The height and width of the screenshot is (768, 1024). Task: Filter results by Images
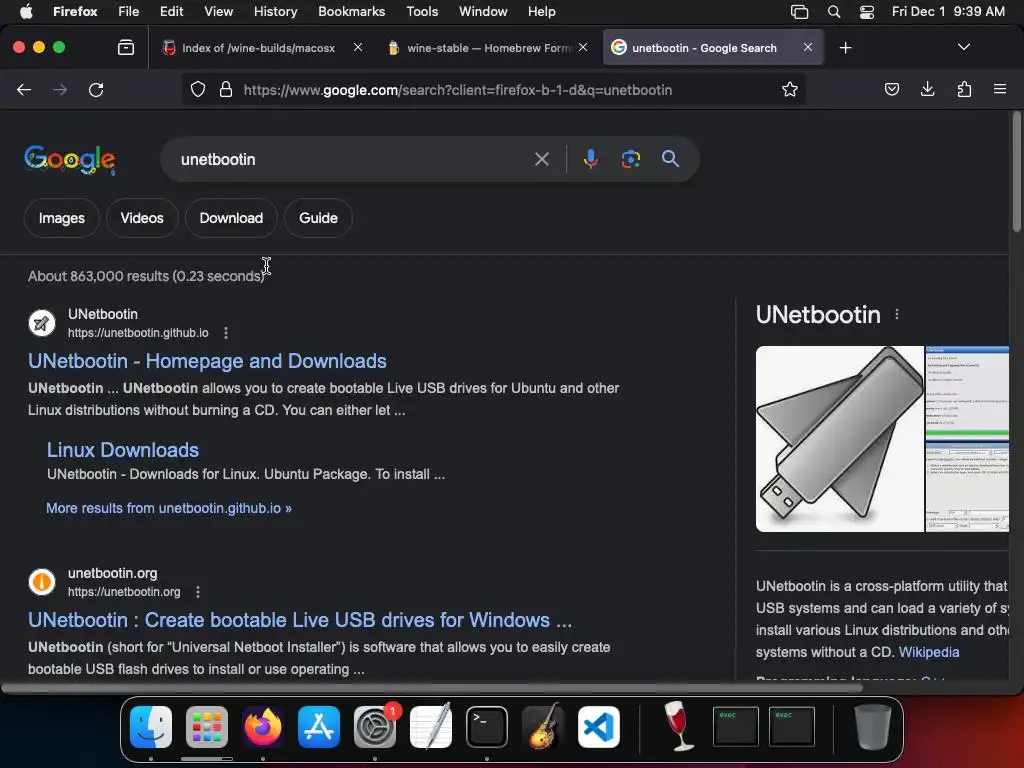[x=61, y=218]
